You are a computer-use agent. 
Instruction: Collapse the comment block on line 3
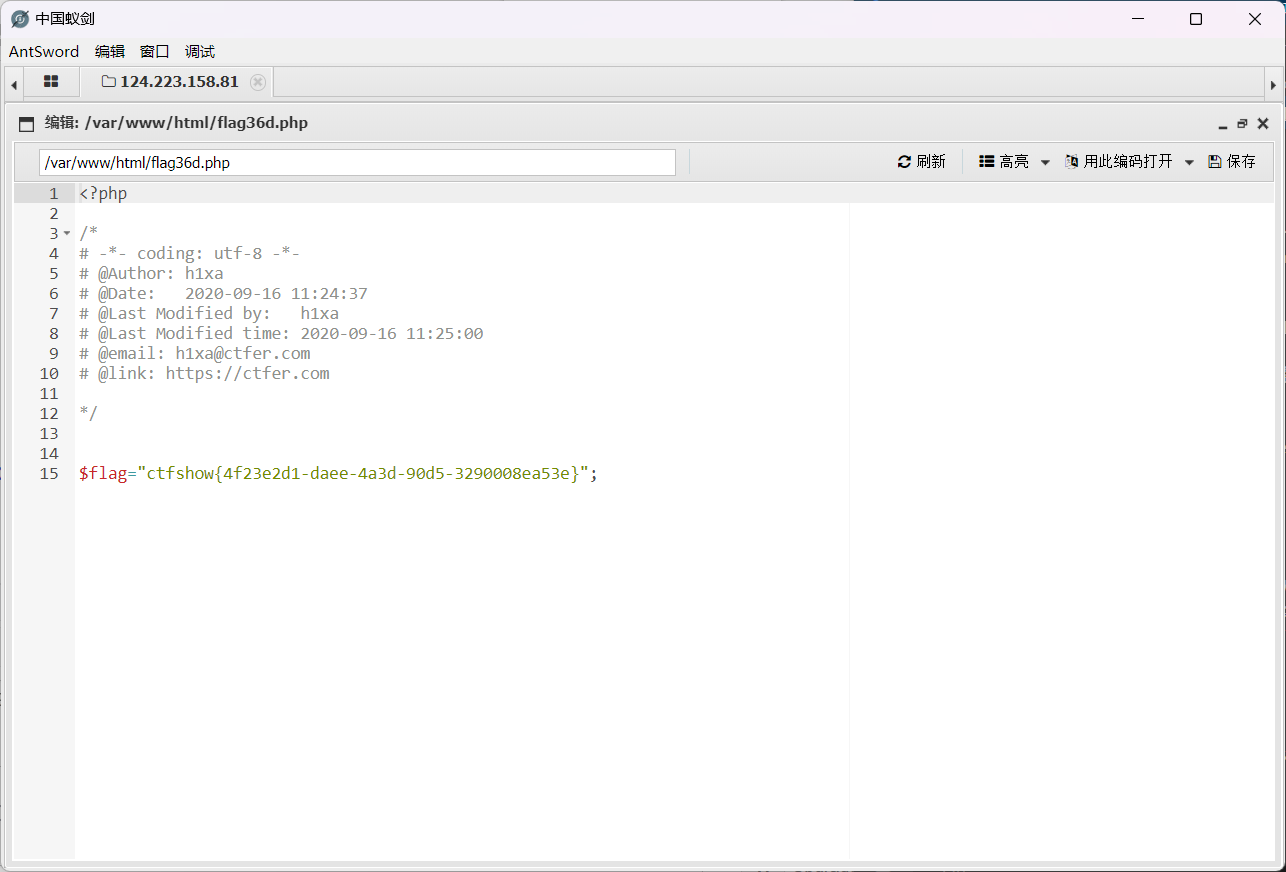click(x=67, y=234)
